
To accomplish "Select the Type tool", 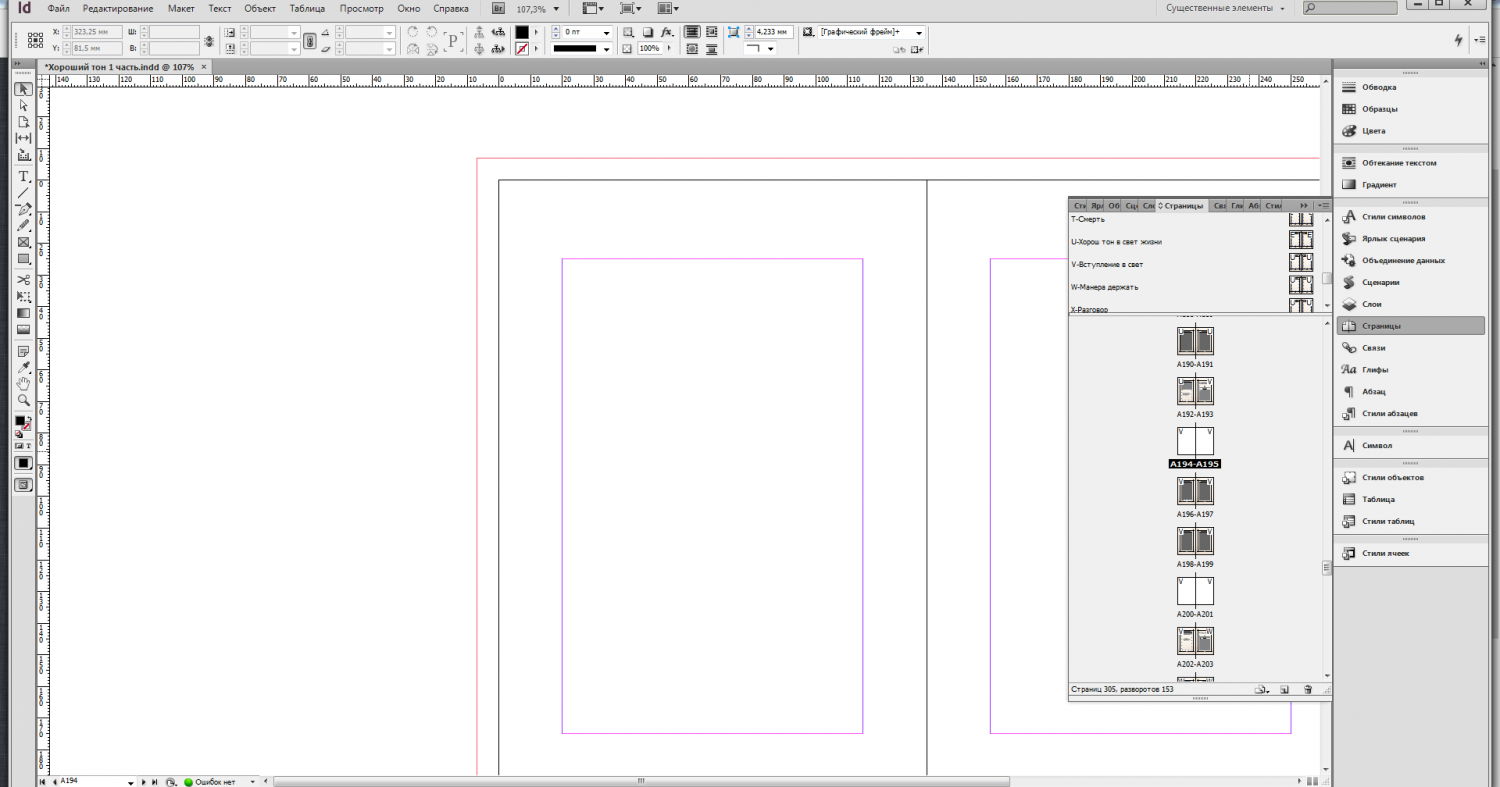I will click(23, 176).
